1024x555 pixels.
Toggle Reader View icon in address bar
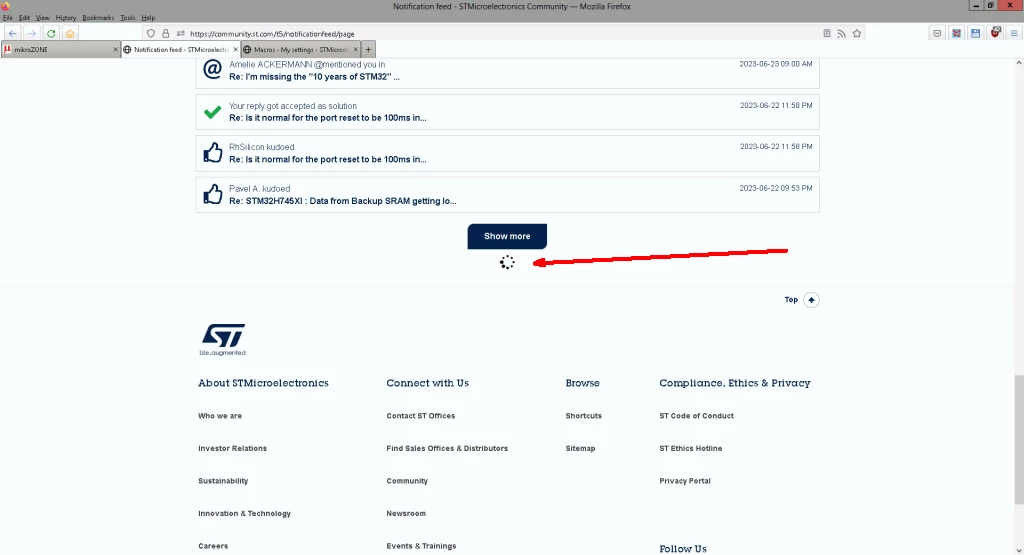pyautogui.click(x=827, y=33)
